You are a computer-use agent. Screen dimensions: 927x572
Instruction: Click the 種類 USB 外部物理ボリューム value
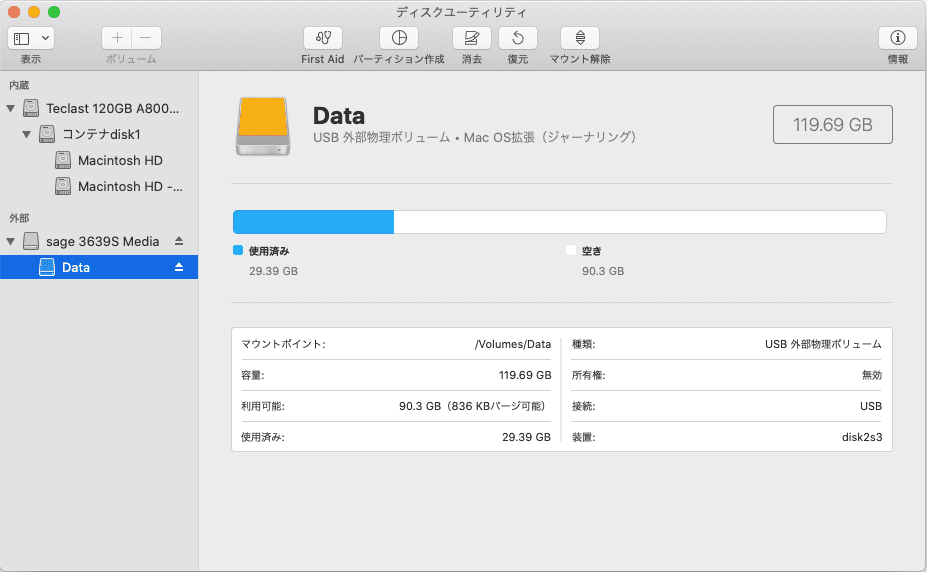[x=823, y=344]
